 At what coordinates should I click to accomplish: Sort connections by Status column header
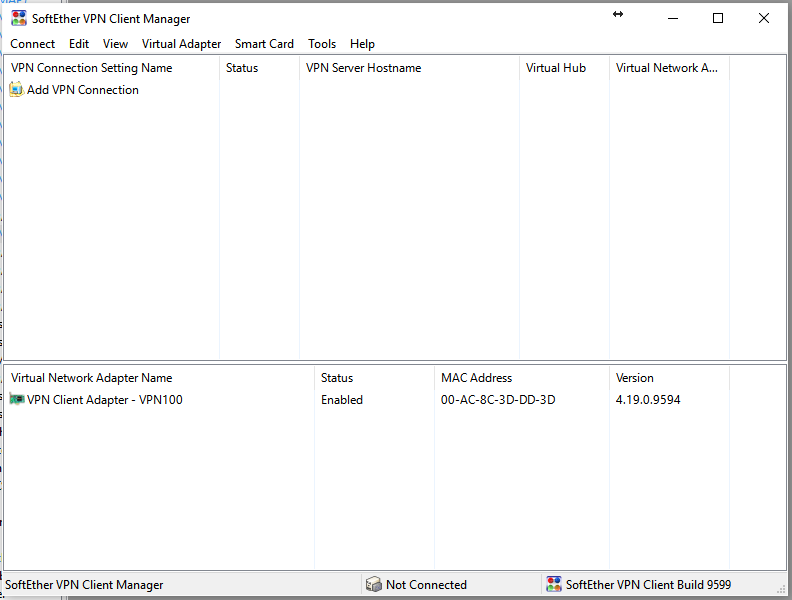tap(259, 68)
